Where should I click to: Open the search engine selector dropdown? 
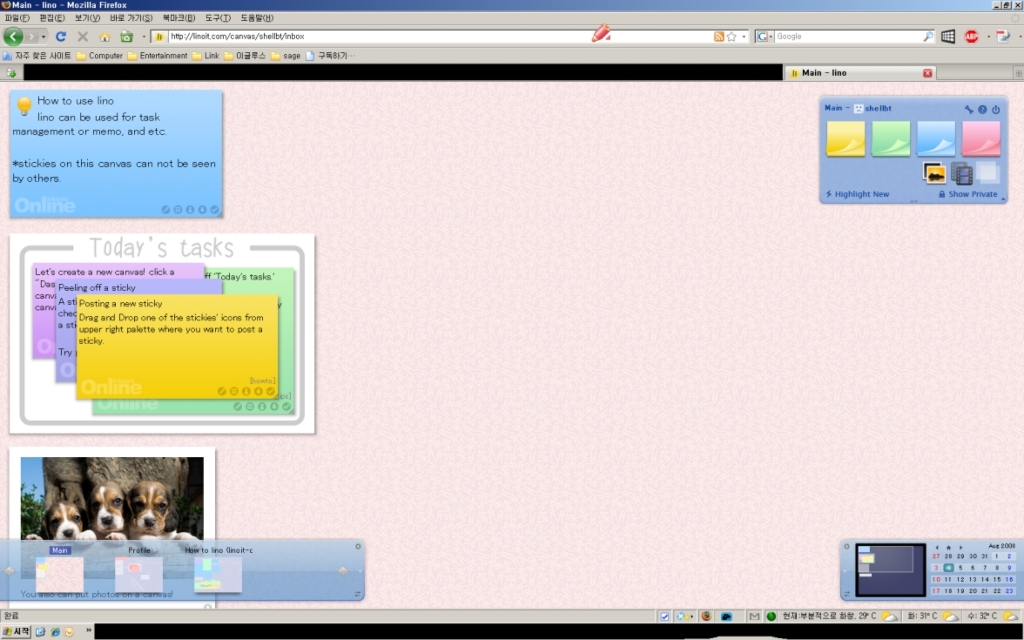764,37
